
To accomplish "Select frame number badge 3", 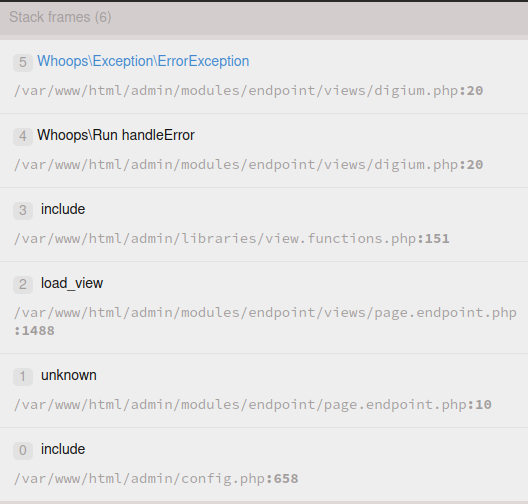I will pos(23,211).
